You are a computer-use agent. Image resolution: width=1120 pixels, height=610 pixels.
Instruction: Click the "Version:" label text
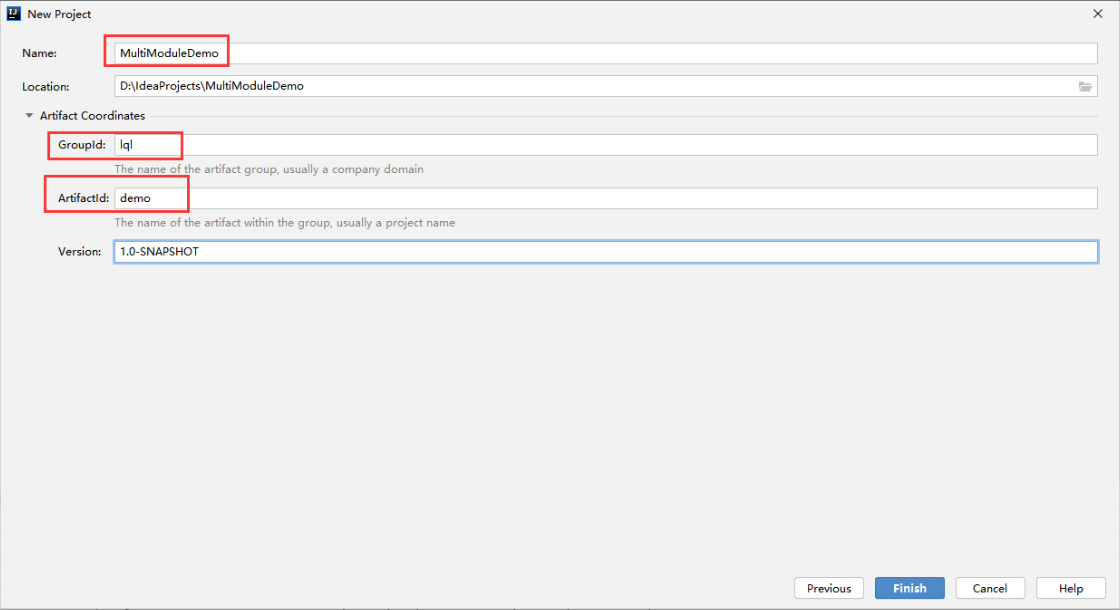tap(80, 251)
